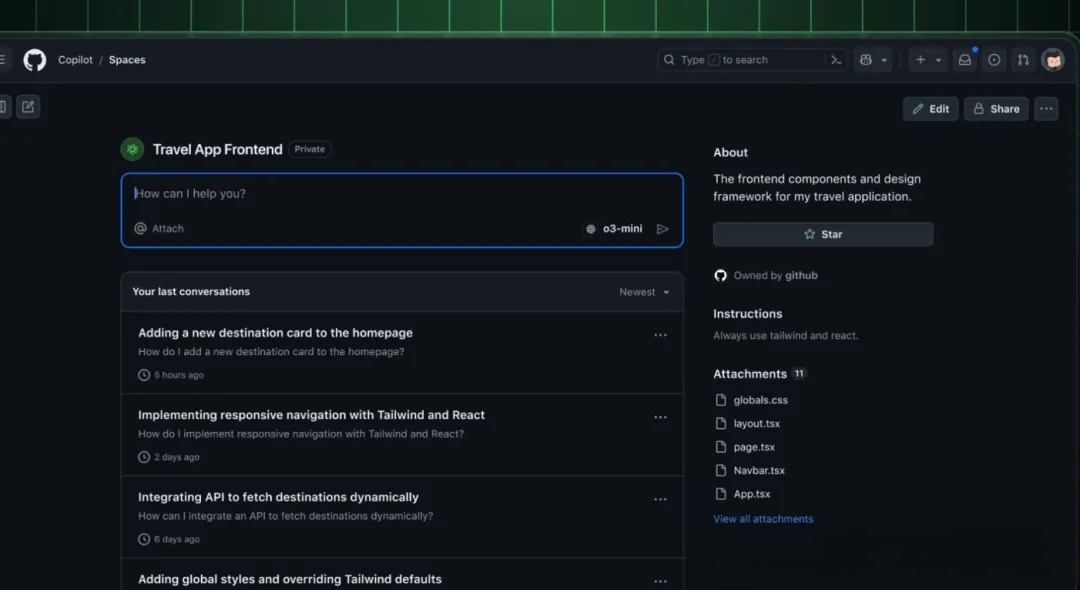This screenshot has height=590, width=1080.
Task: Click the Share button
Action: point(996,109)
